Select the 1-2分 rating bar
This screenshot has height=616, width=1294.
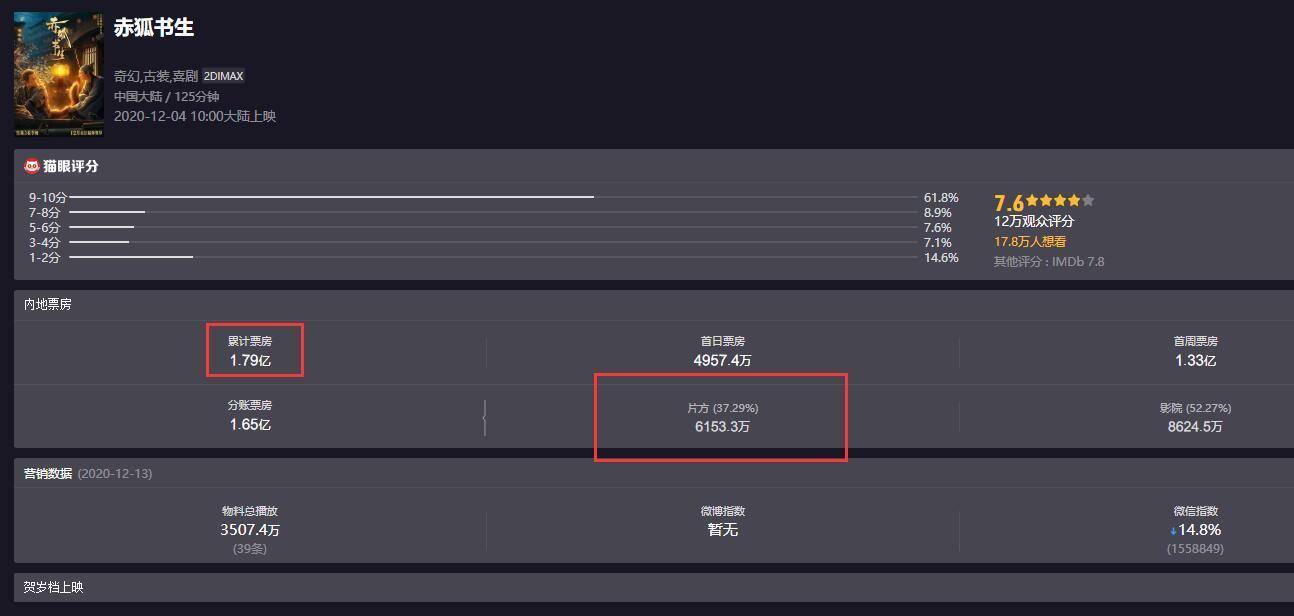(x=494, y=257)
